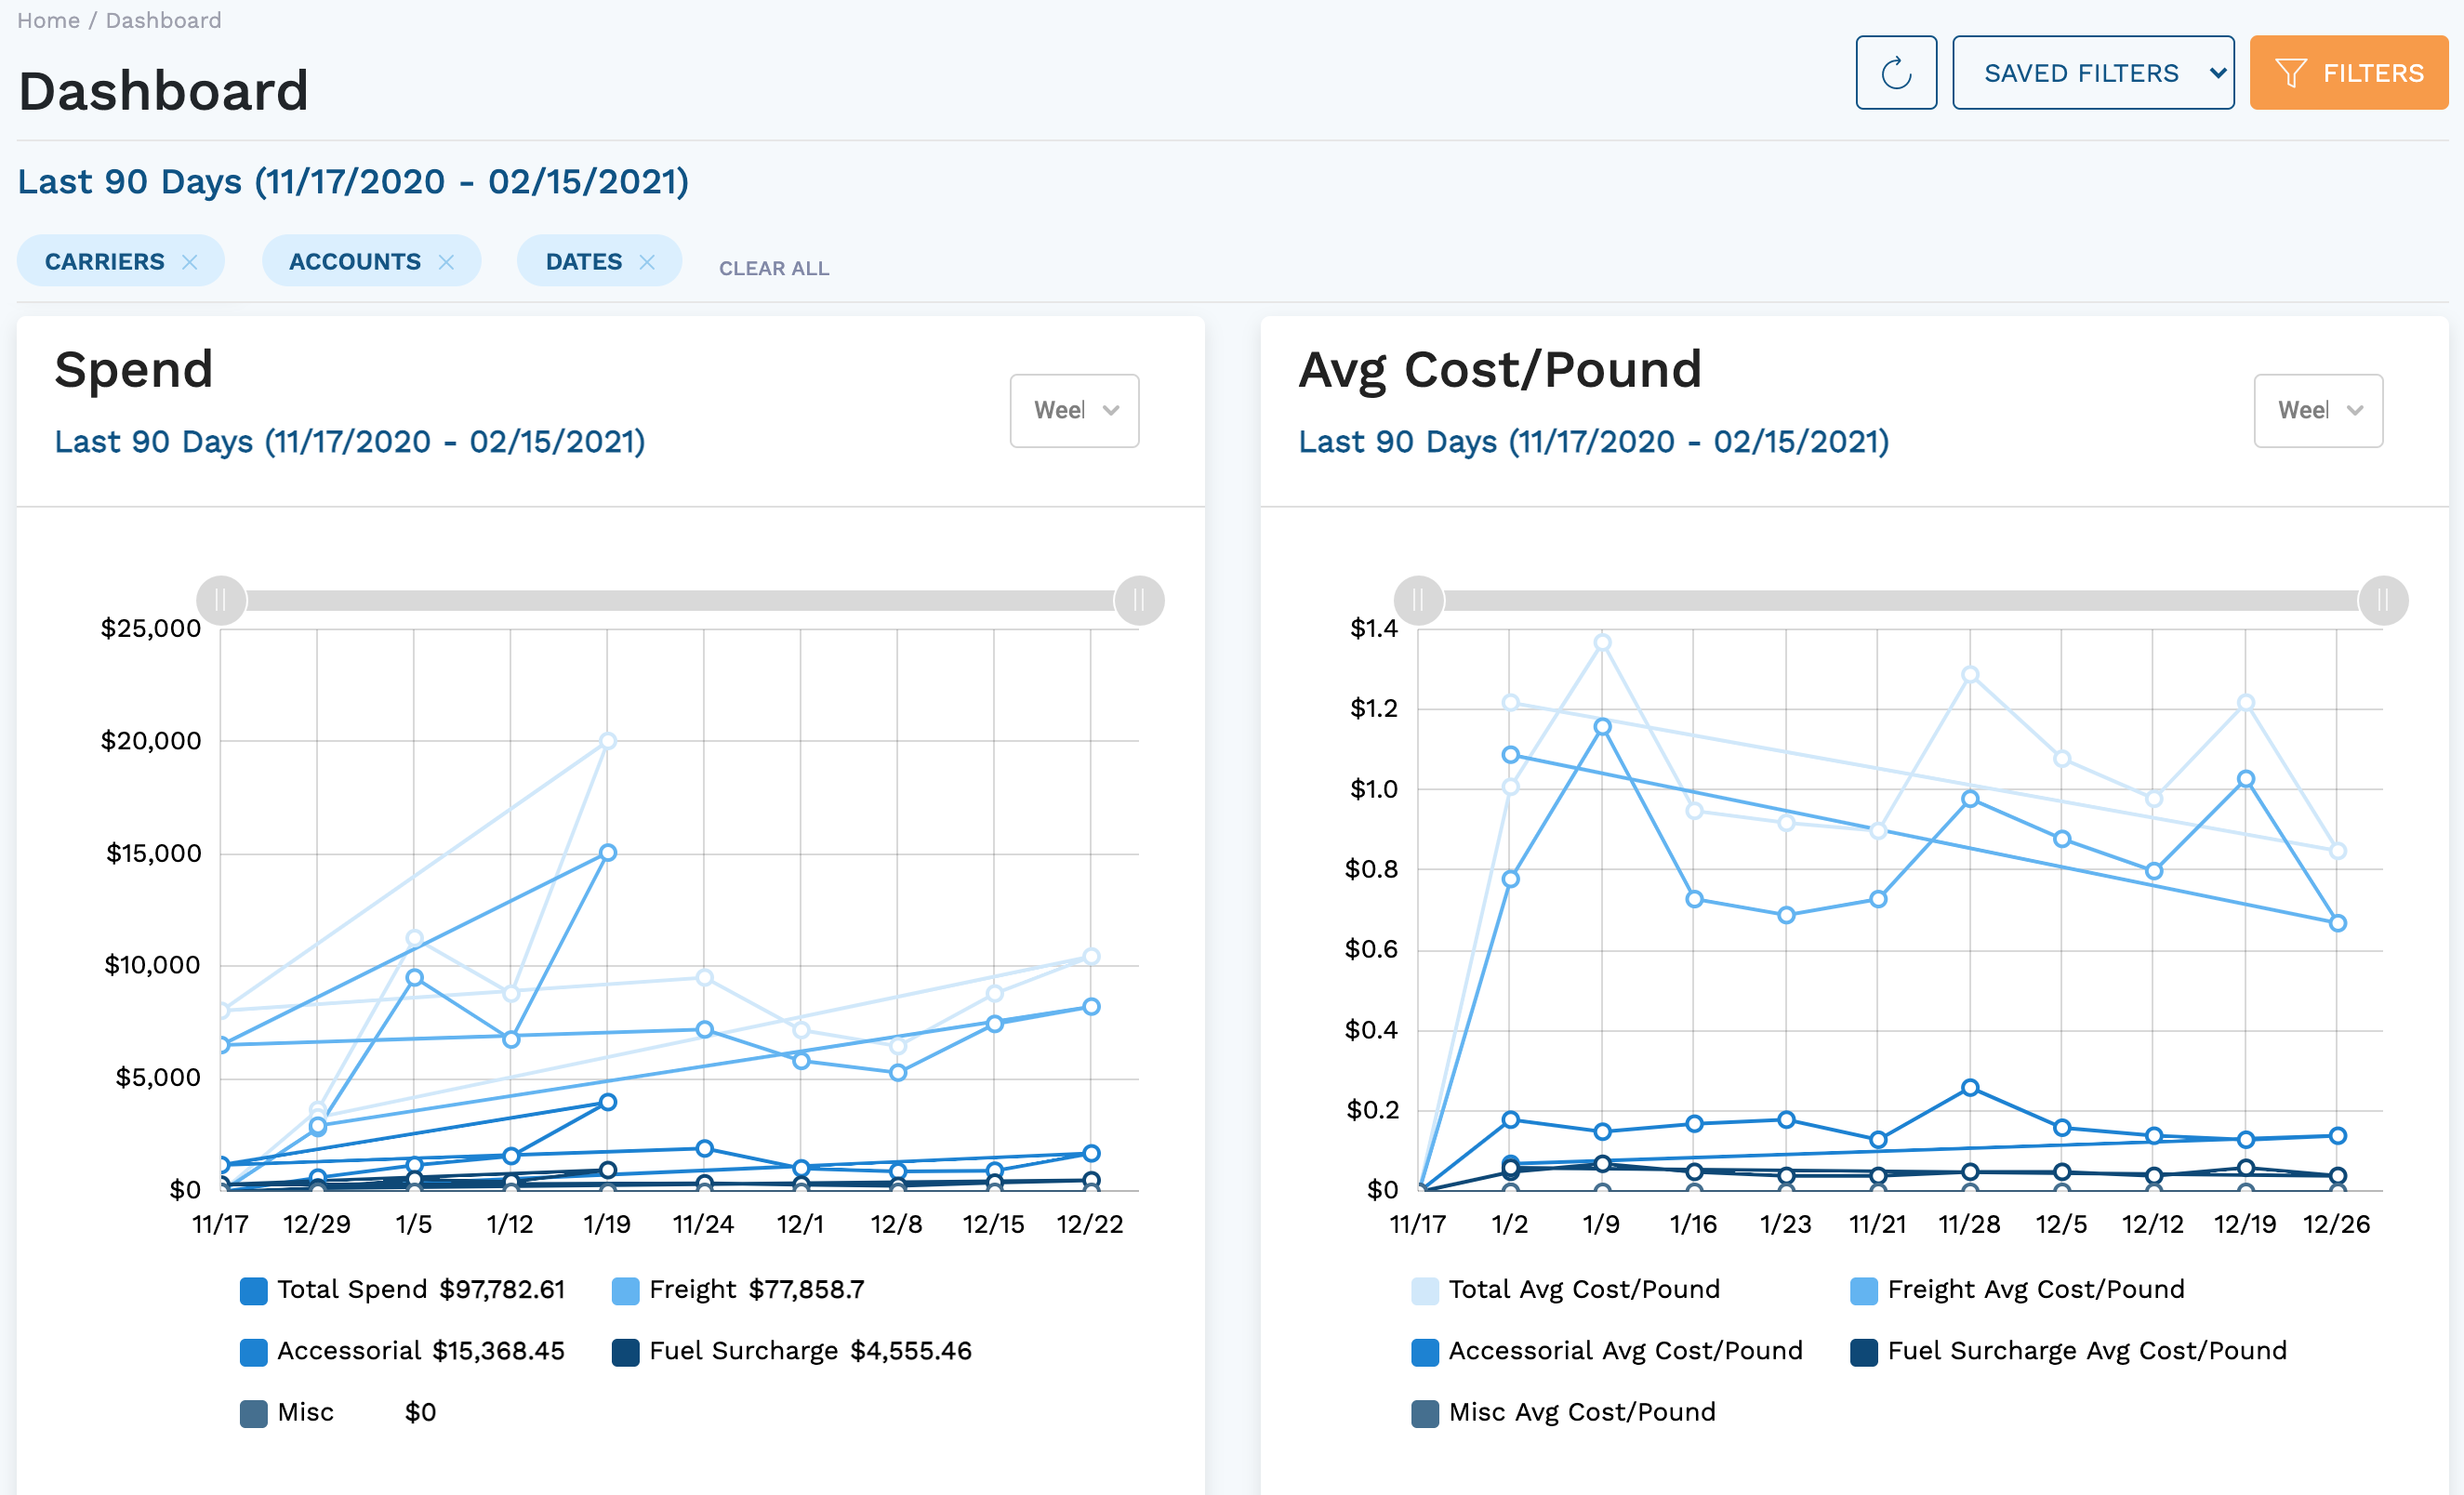The height and width of the screenshot is (1495, 2464).
Task: Toggle Total Spend series in legend
Action: pos(254,1290)
